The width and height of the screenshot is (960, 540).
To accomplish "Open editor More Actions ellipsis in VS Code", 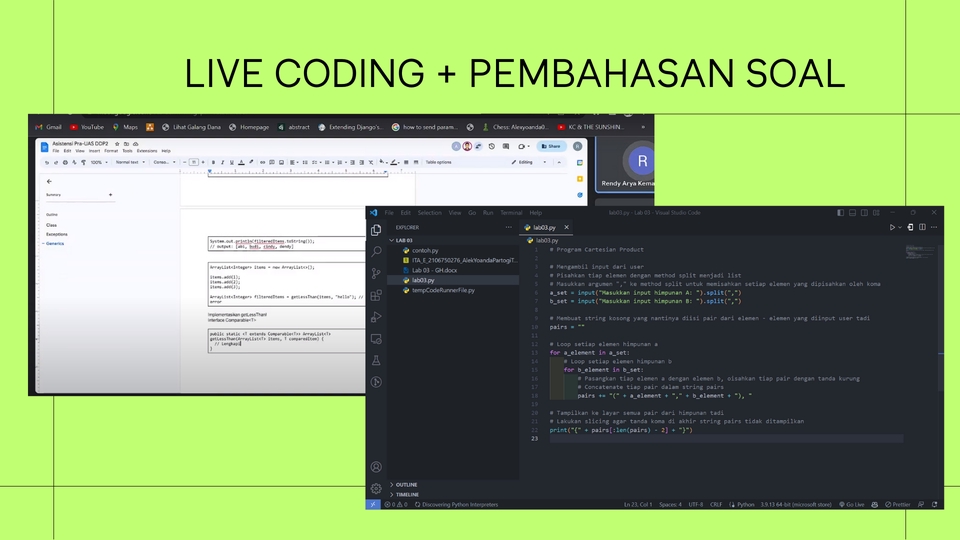I will pyautogui.click(x=934, y=227).
